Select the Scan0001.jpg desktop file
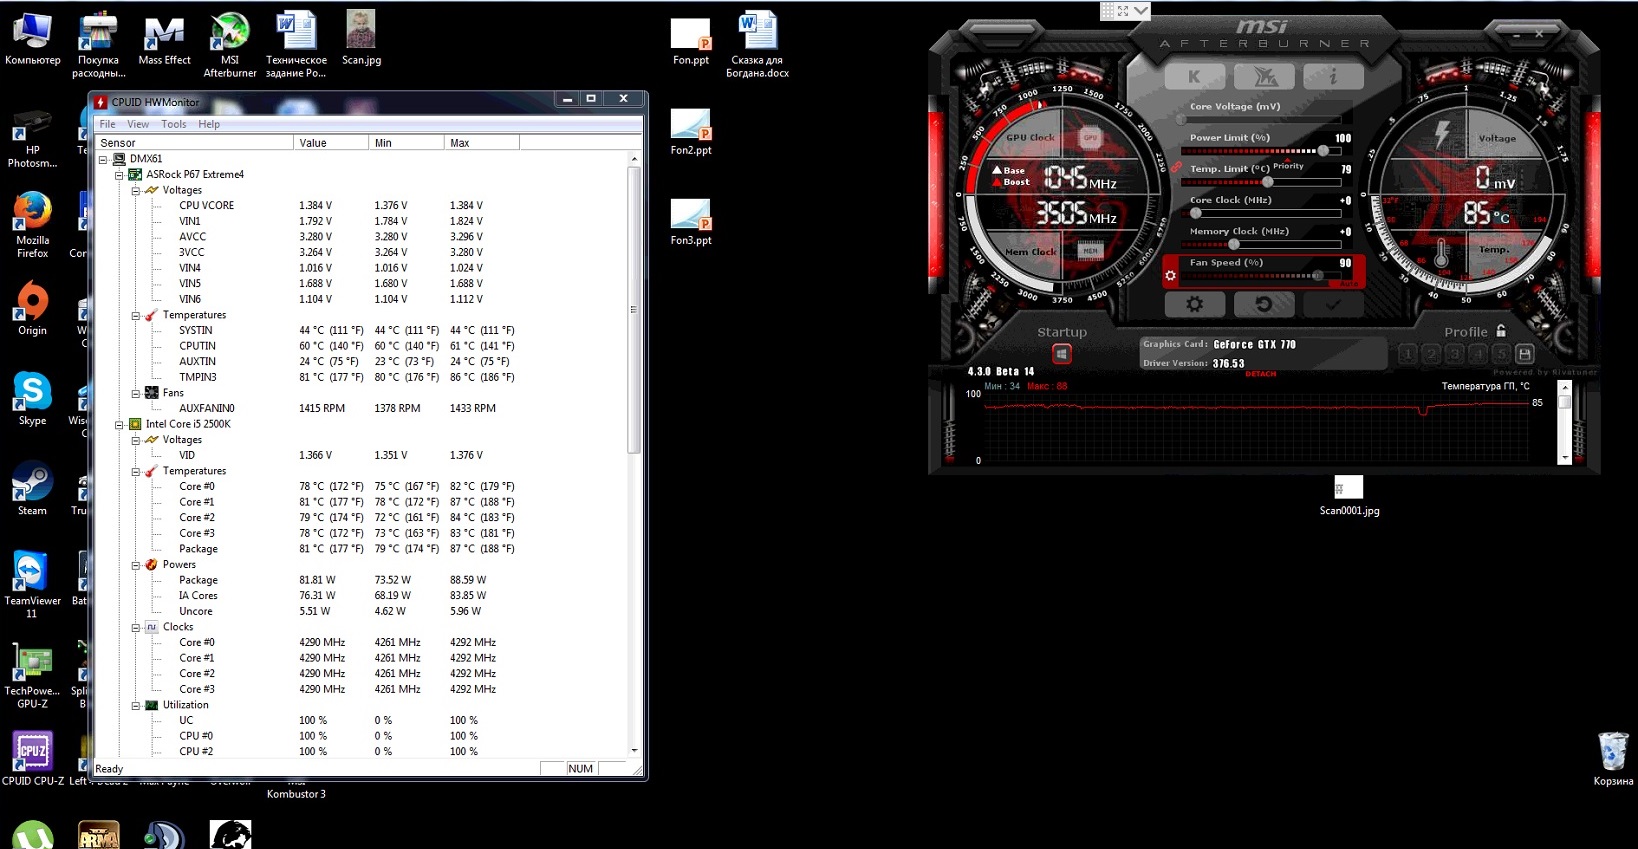The width and height of the screenshot is (1638, 849). [1349, 496]
